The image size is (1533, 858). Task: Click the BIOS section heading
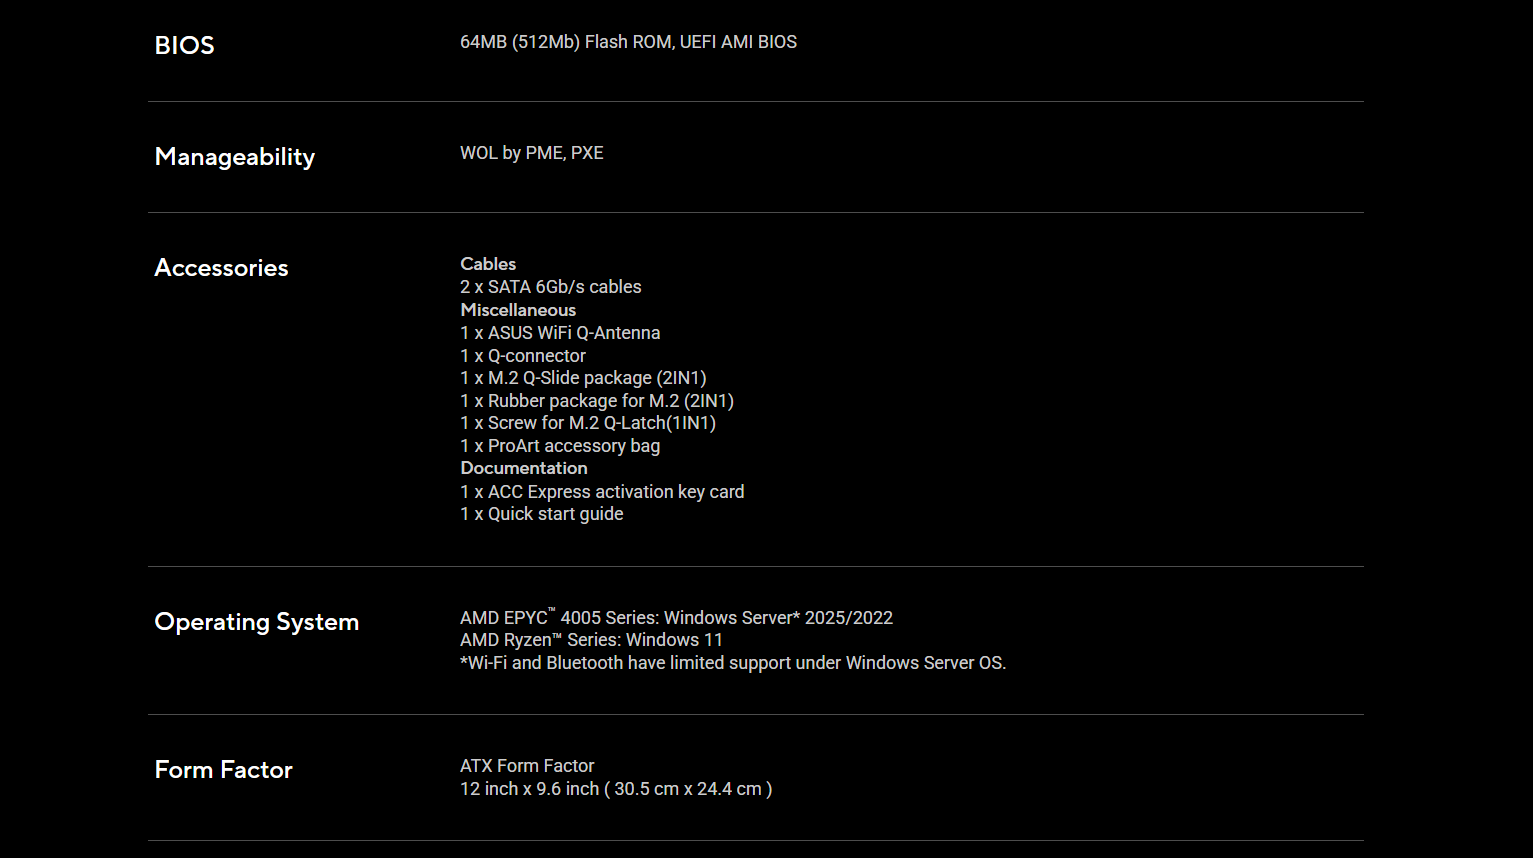[x=184, y=45]
